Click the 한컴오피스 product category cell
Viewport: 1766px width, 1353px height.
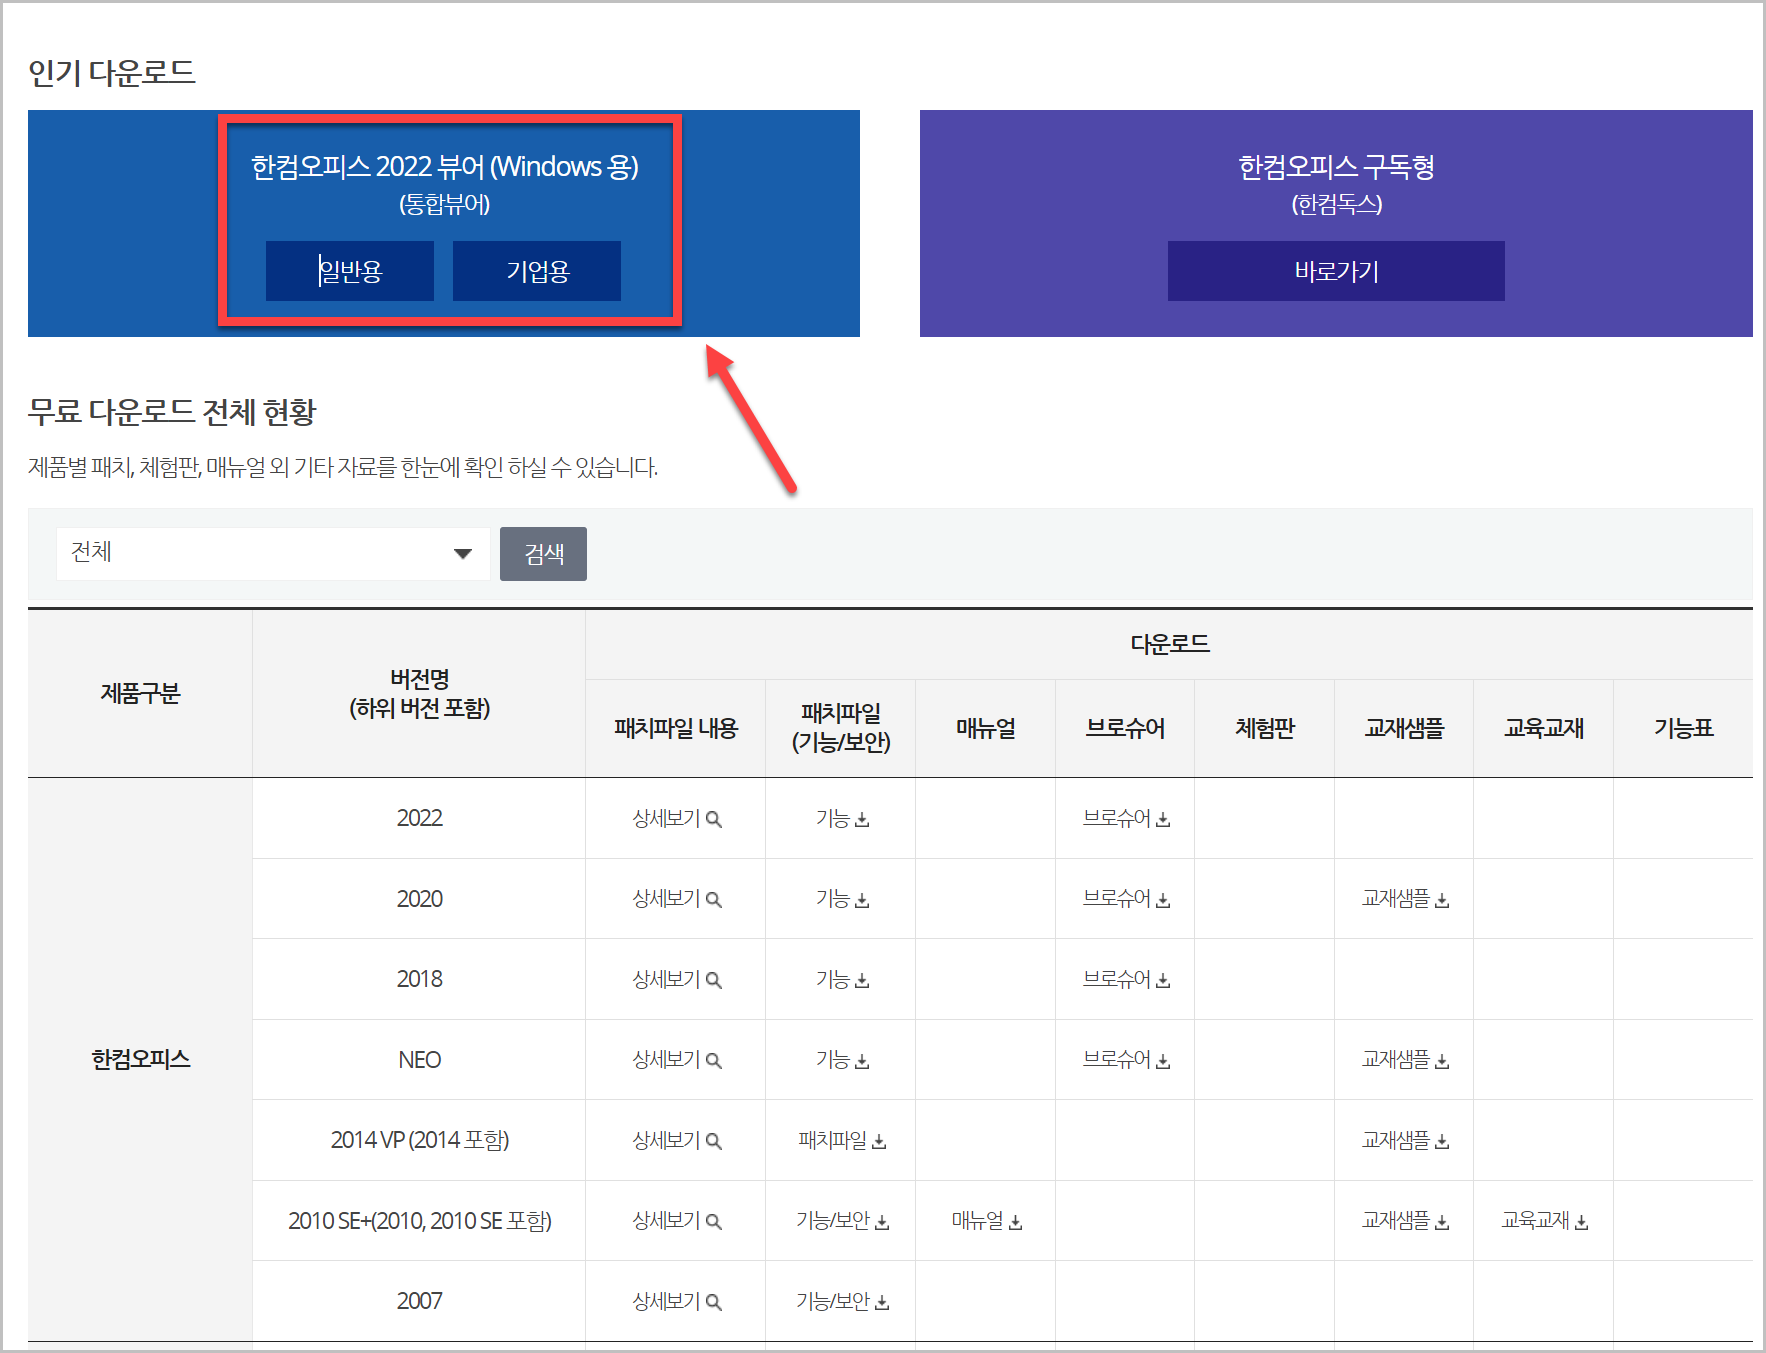click(140, 1060)
